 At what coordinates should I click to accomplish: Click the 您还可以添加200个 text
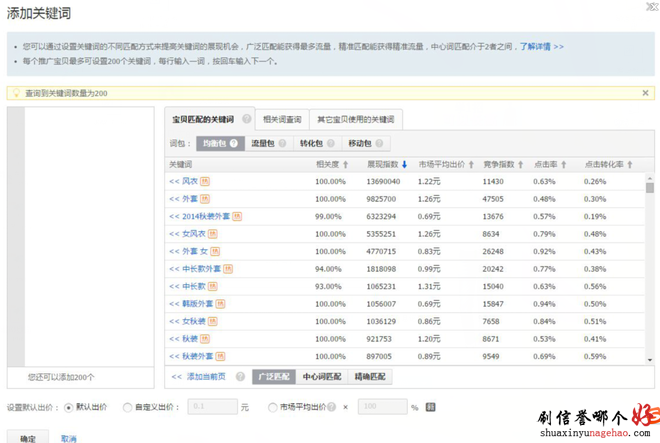pyautogui.click(x=61, y=377)
